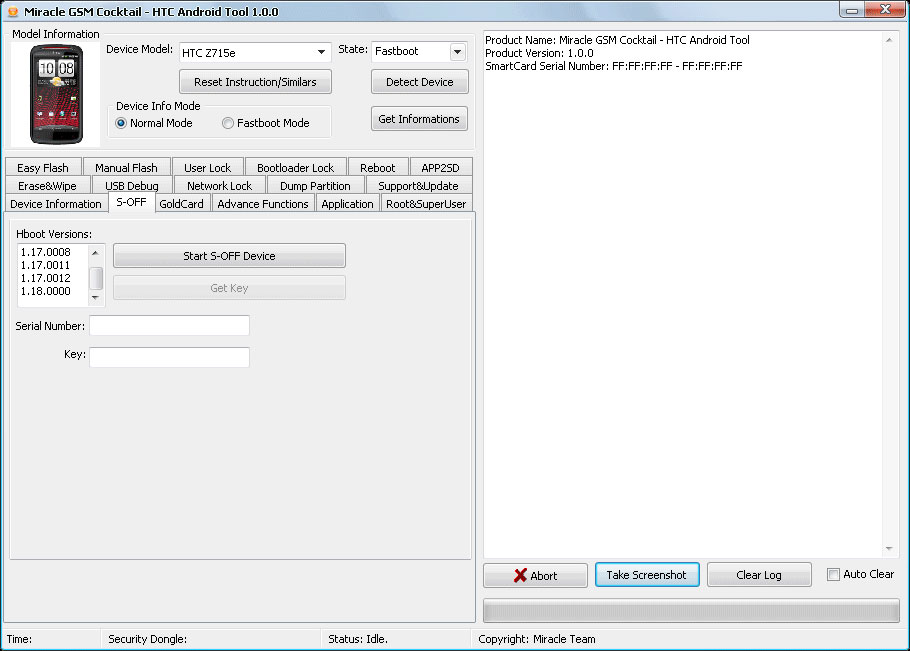Screen dimensions: 910x651
Task: Click Hboot list scroll down arrow
Action: pos(96,298)
